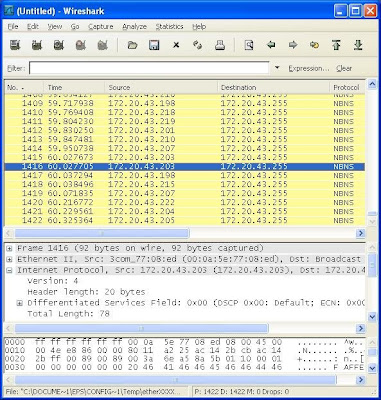Select packet 1422 from 172.20.43.205
Image resolution: width=381 pixels, height=400 pixels.
pos(185,220)
